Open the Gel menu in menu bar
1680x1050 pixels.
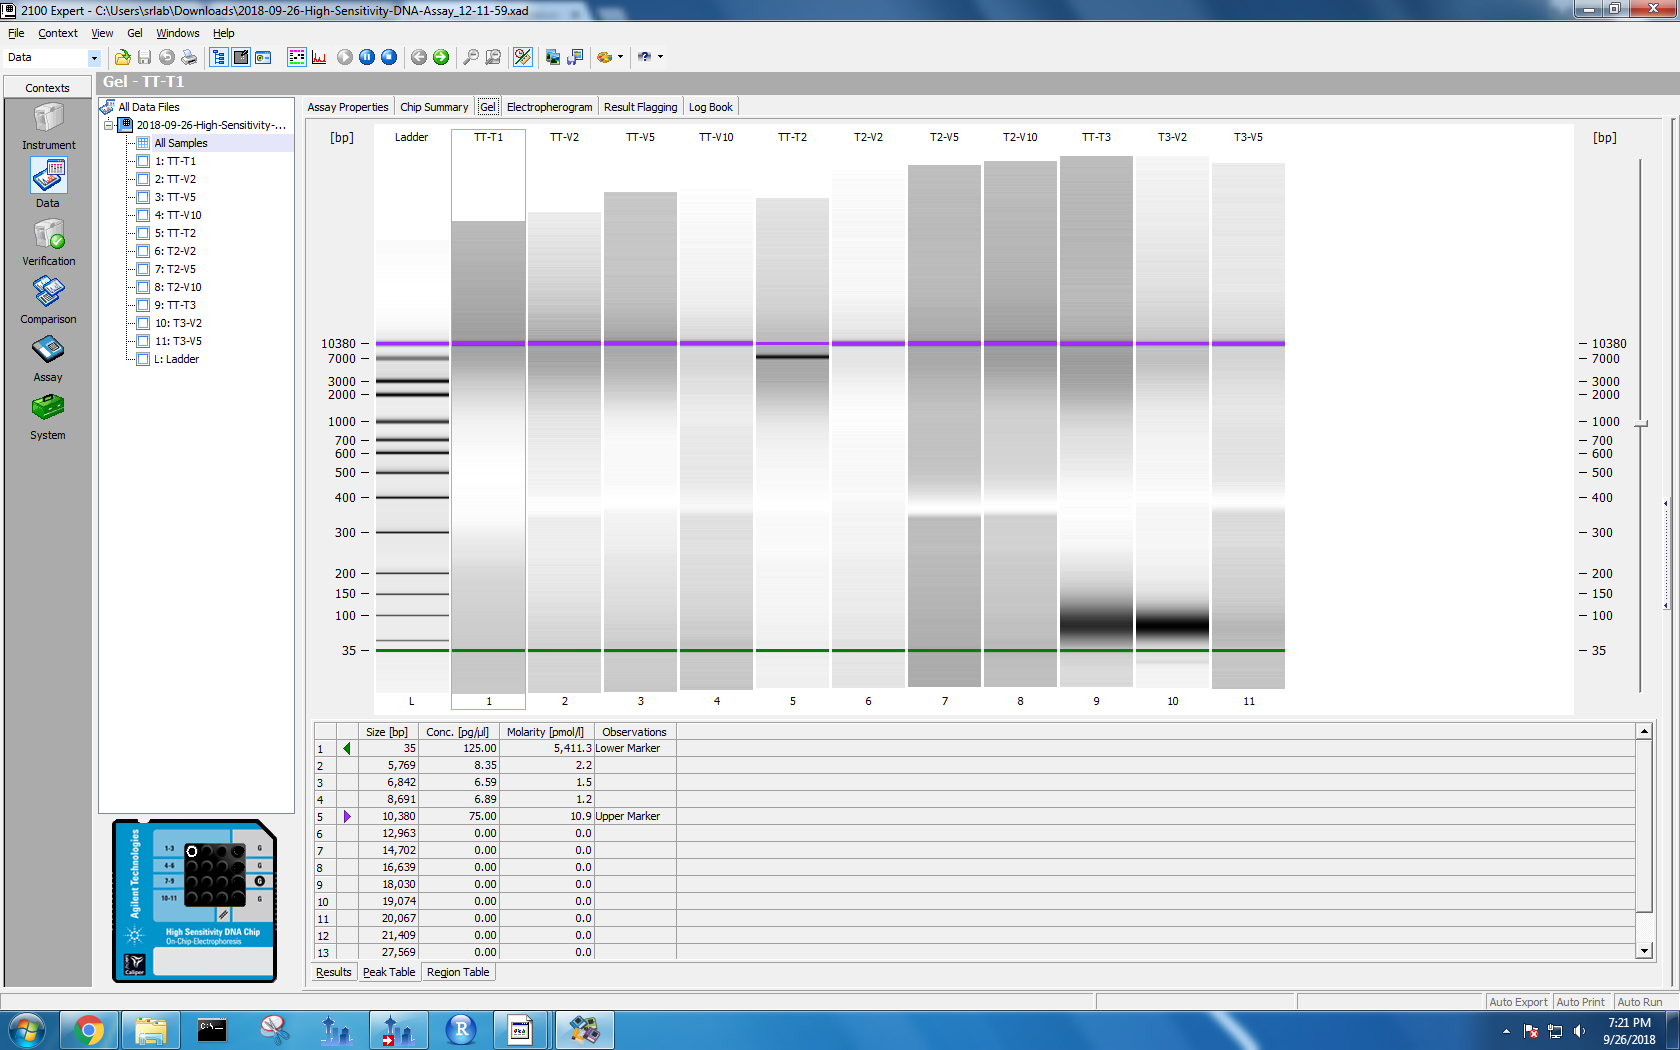134,33
